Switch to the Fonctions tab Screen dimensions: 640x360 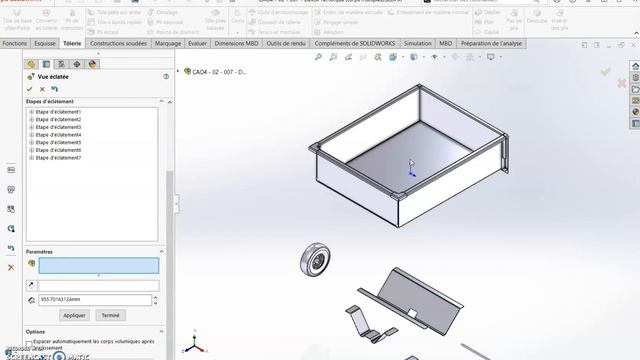coord(15,43)
